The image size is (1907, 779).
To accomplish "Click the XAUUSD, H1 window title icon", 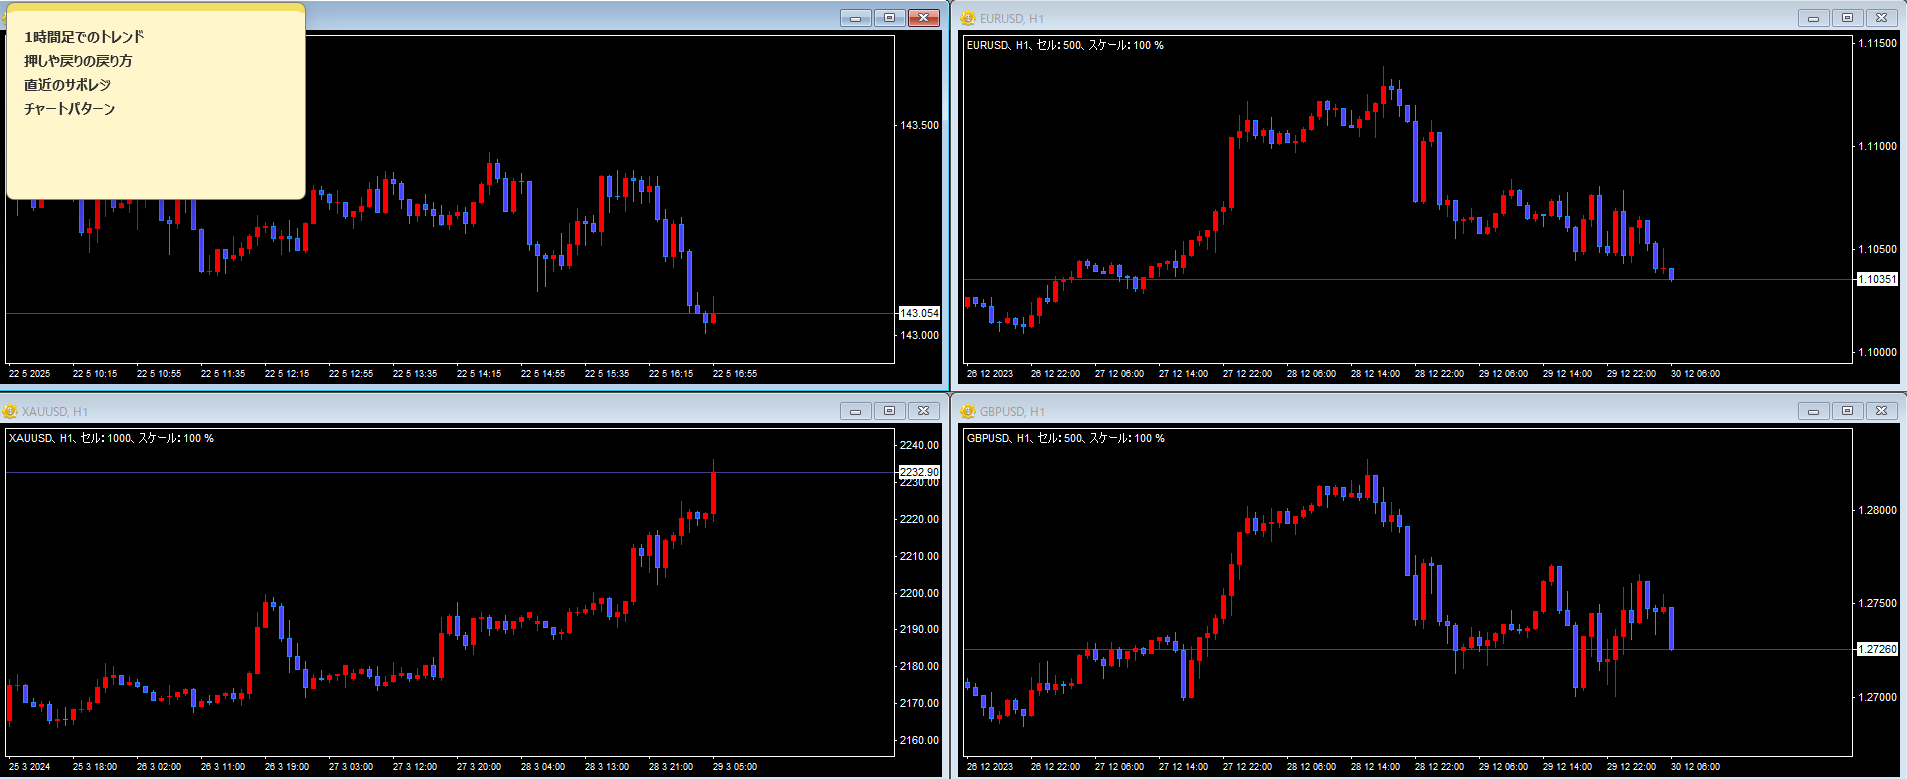I will pos(10,411).
